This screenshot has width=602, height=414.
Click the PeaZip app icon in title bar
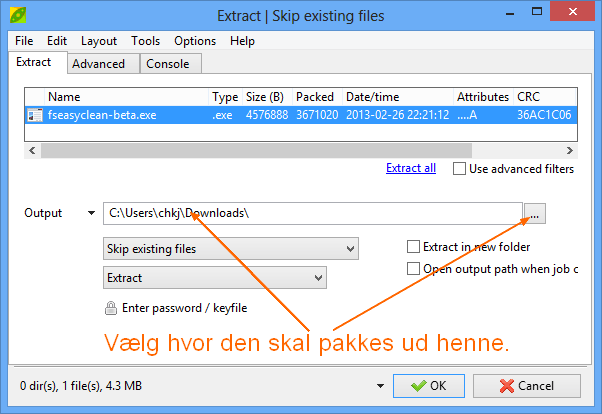[x=18, y=15]
